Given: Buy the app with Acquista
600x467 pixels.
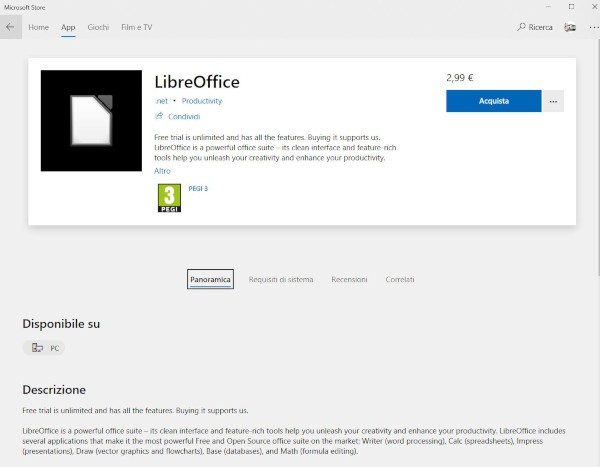Looking at the screenshot, I should click(x=494, y=101).
